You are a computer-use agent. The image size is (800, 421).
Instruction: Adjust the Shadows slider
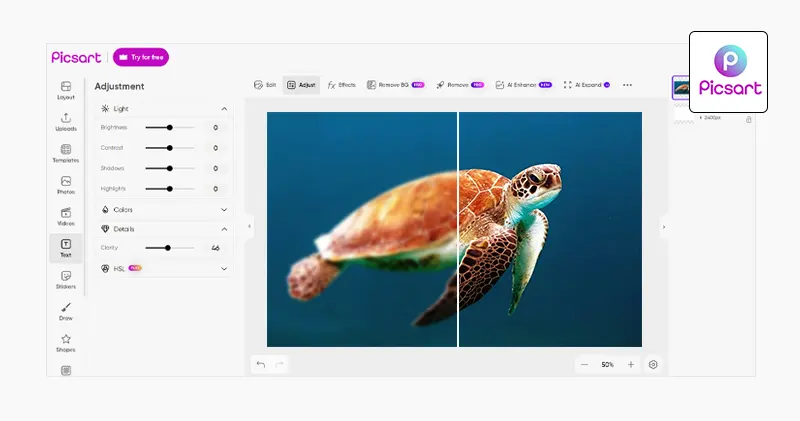(x=169, y=168)
